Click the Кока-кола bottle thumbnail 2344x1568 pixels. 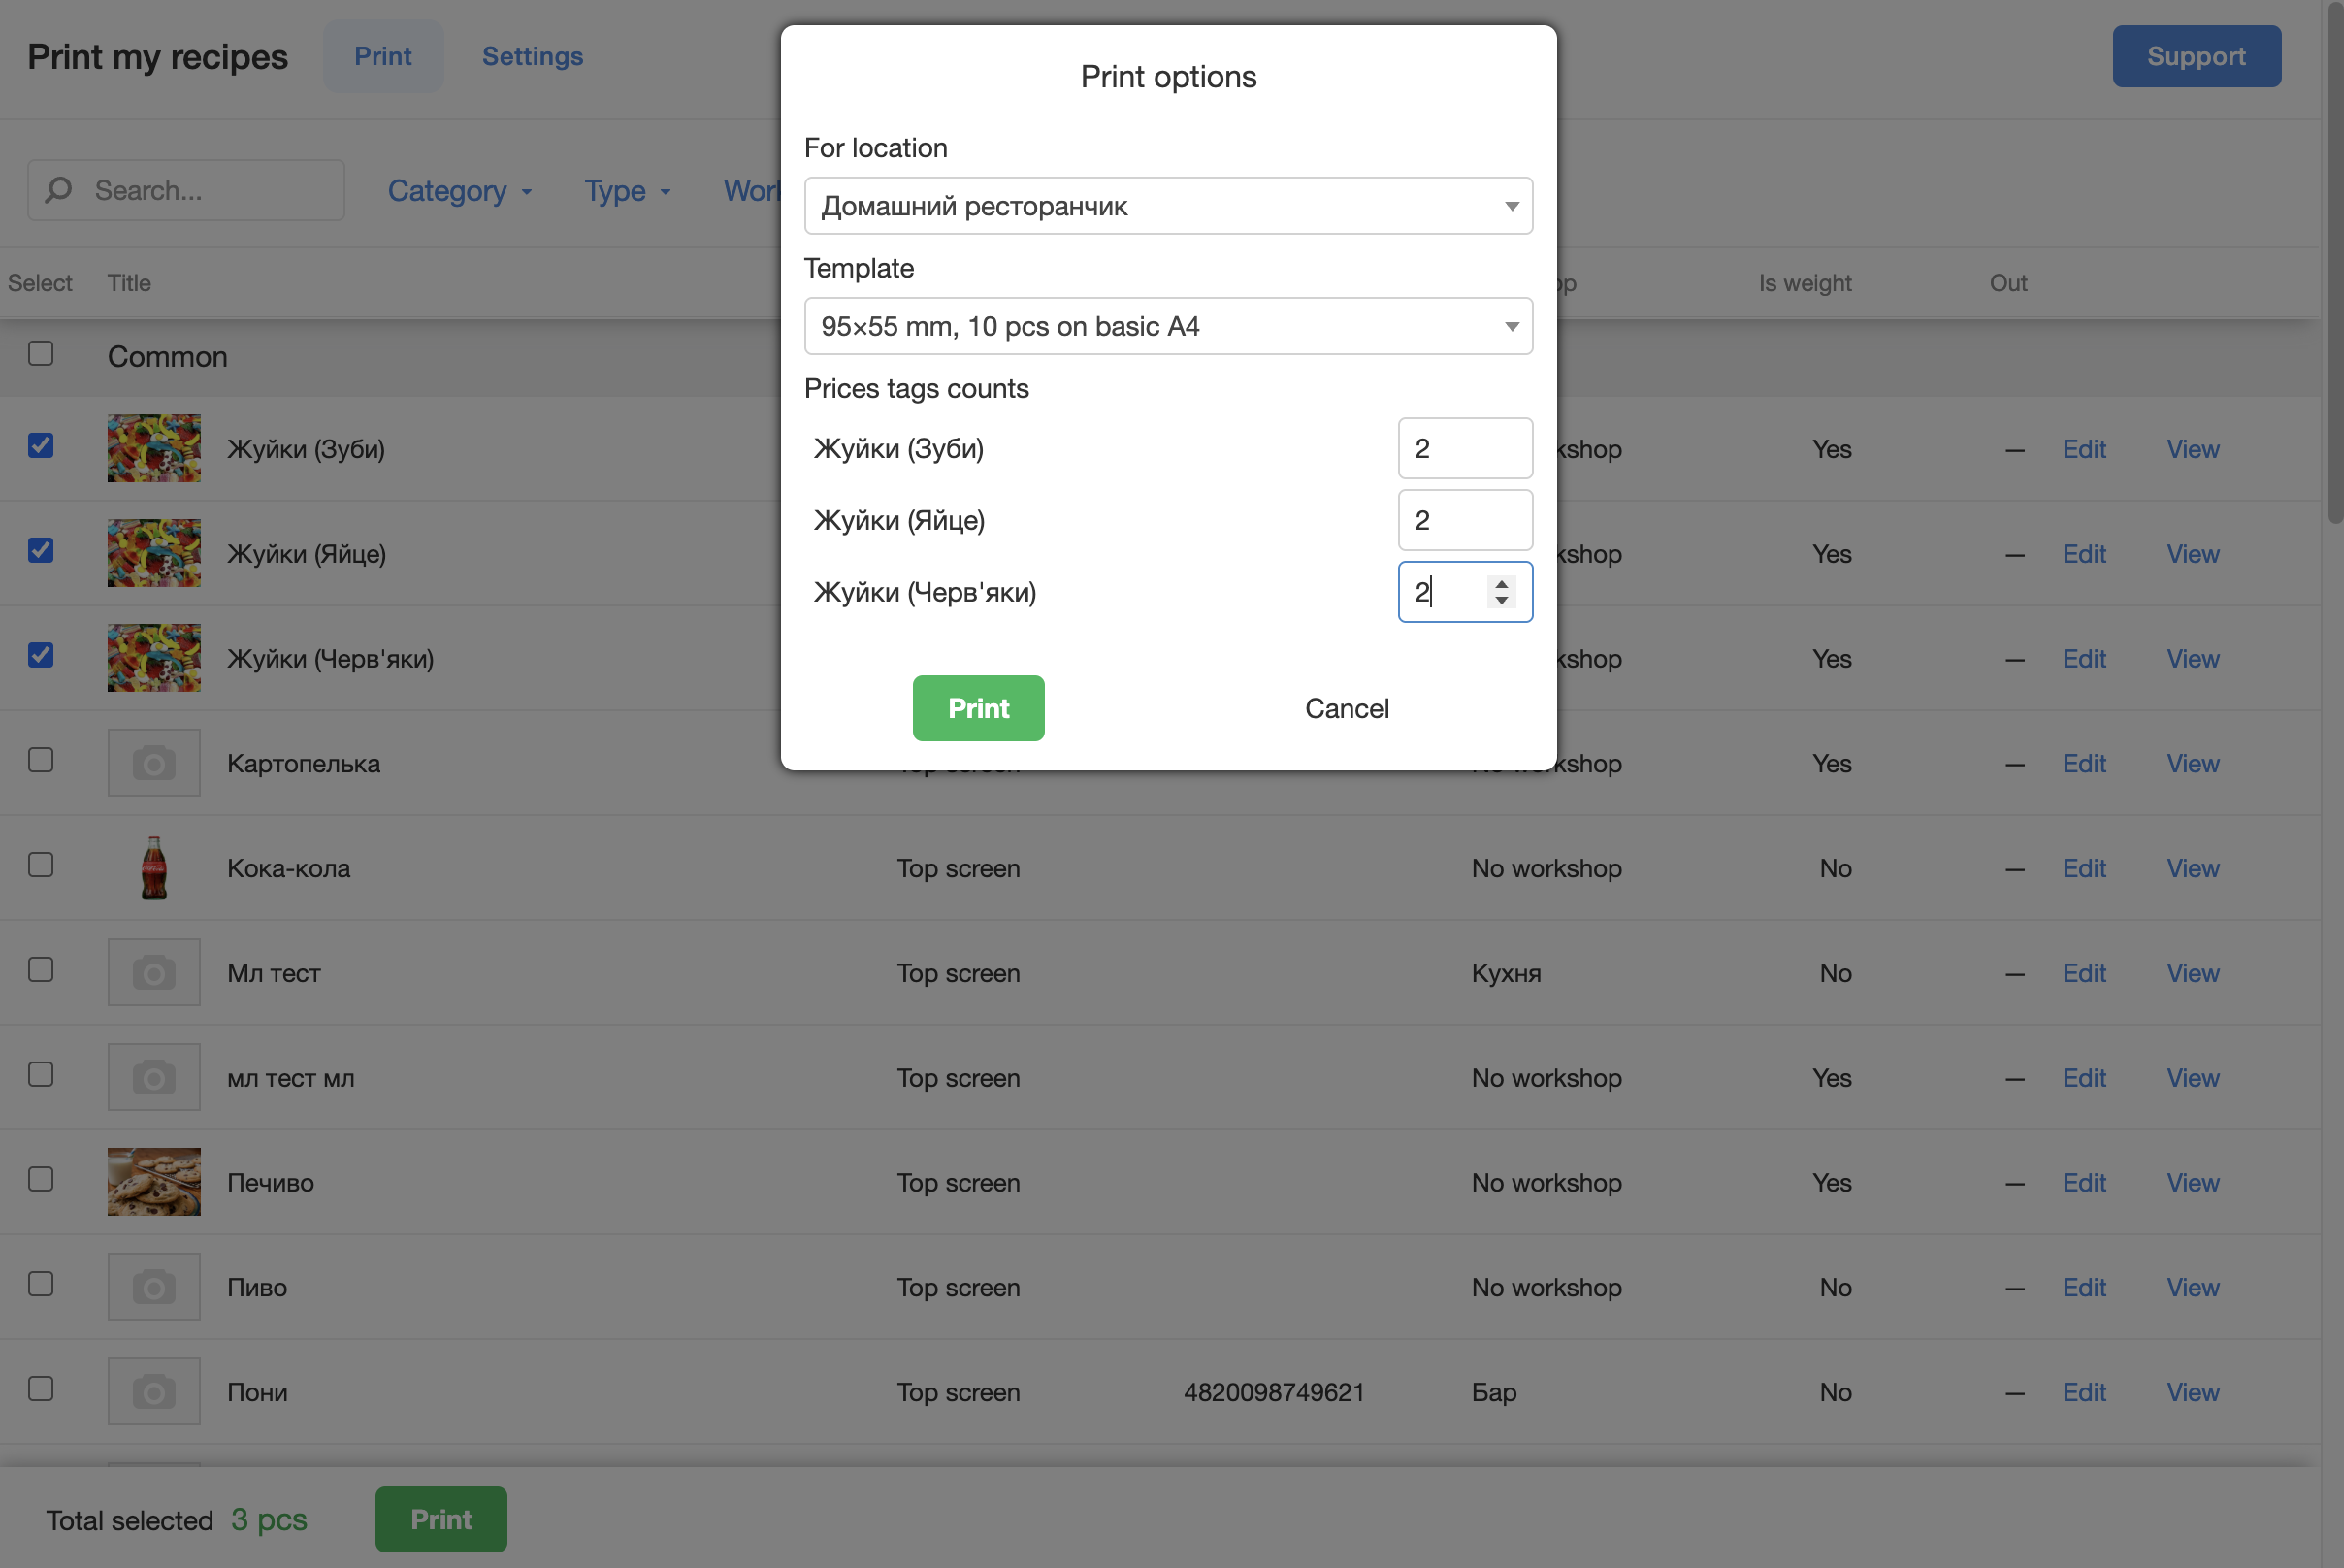click(154, 868)
